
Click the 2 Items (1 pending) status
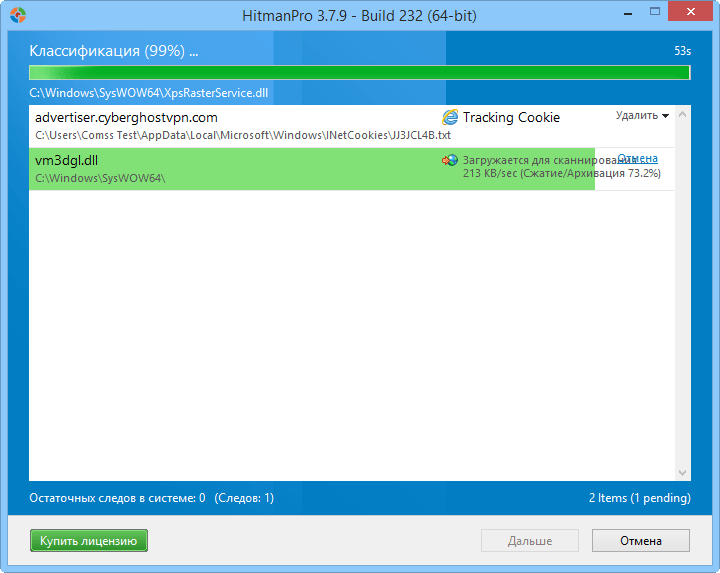click(640, 498)
